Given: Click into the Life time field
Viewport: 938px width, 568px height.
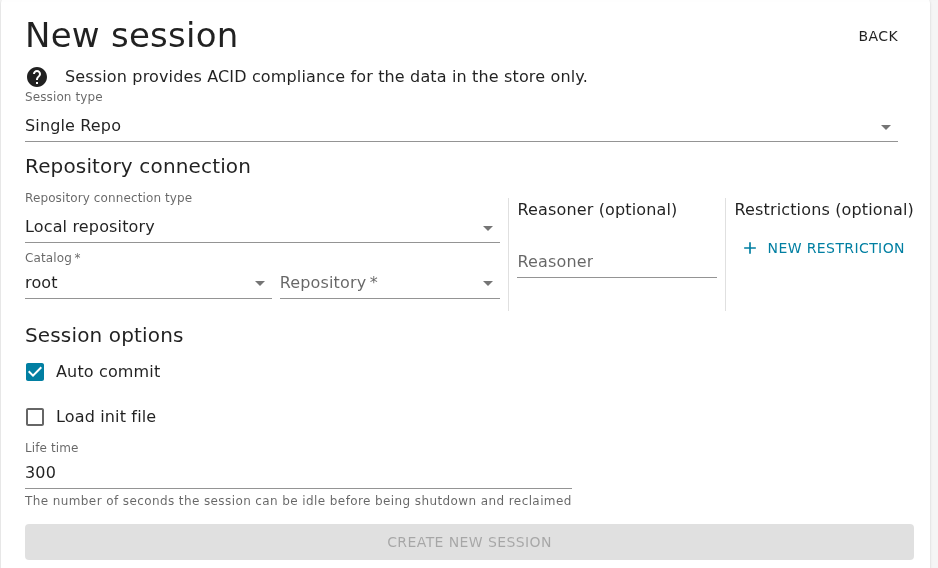Looking at the screenshot, I should coord(298,473).
